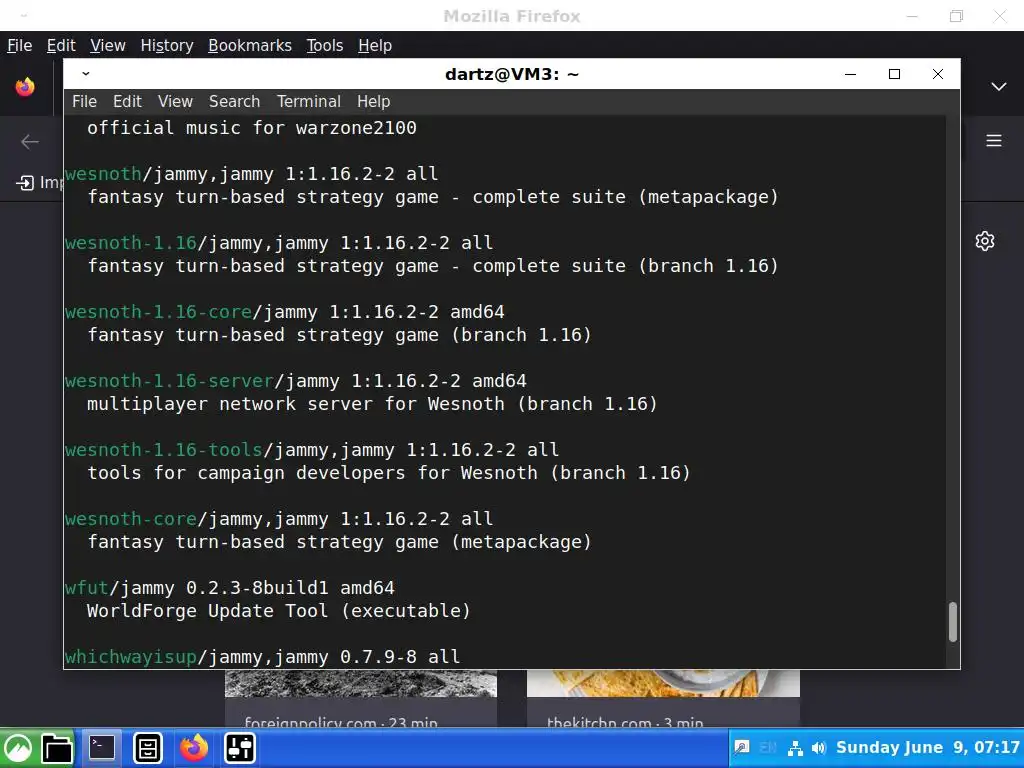Select the Firefox taskbar icon

[x=194, y=748]
